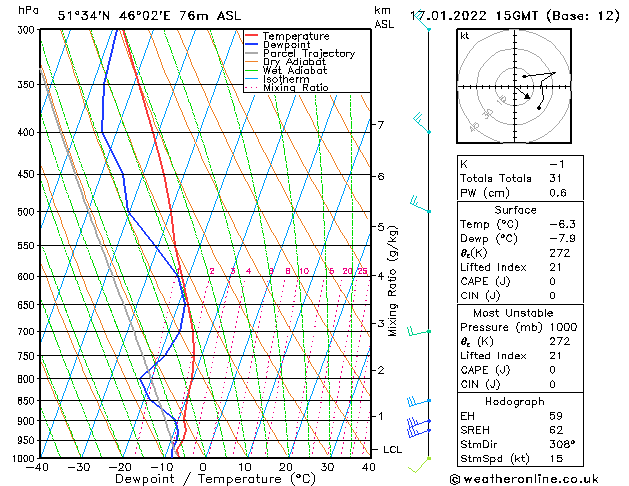Click the '850' pressure level label
Image resolution: width=629 pixels, height=486 pixels.
(28, 401)
